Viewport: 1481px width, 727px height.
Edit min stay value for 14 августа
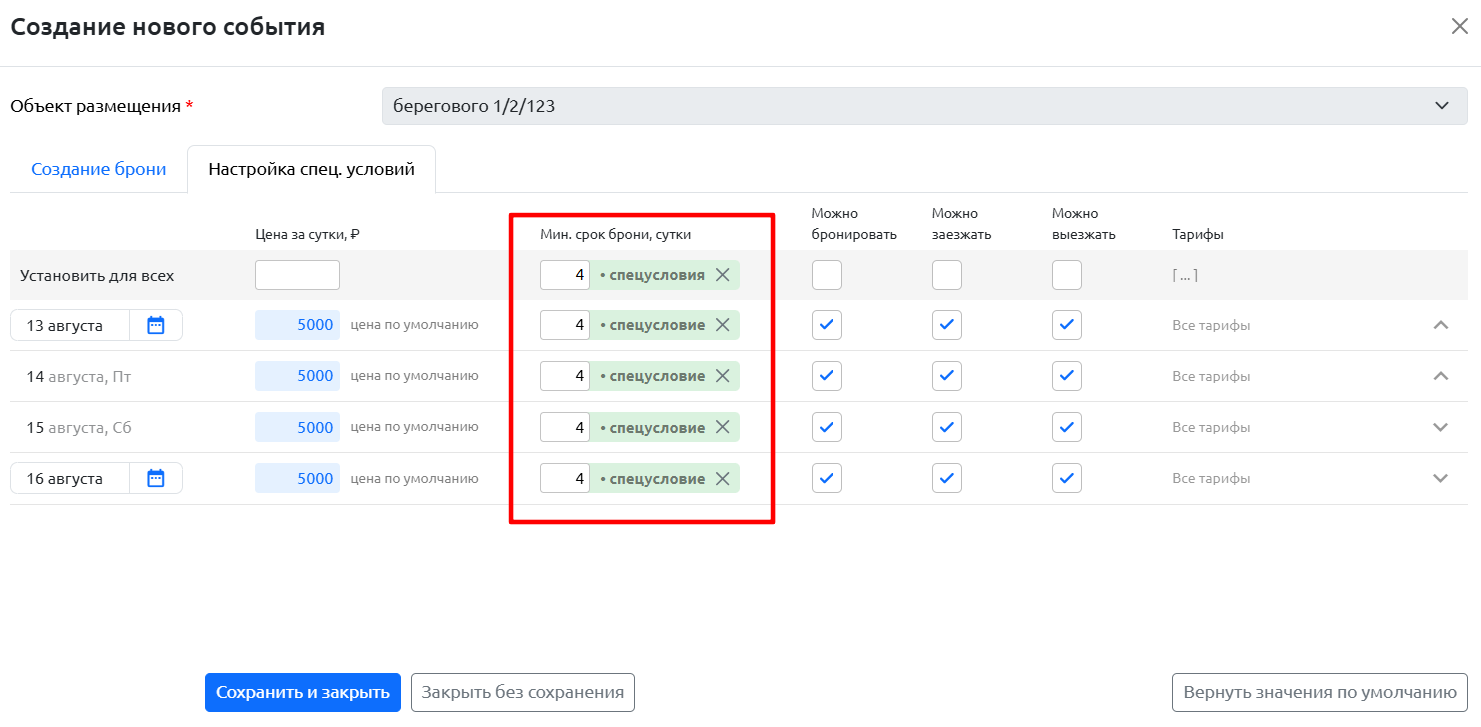click(x=565, y=376)
